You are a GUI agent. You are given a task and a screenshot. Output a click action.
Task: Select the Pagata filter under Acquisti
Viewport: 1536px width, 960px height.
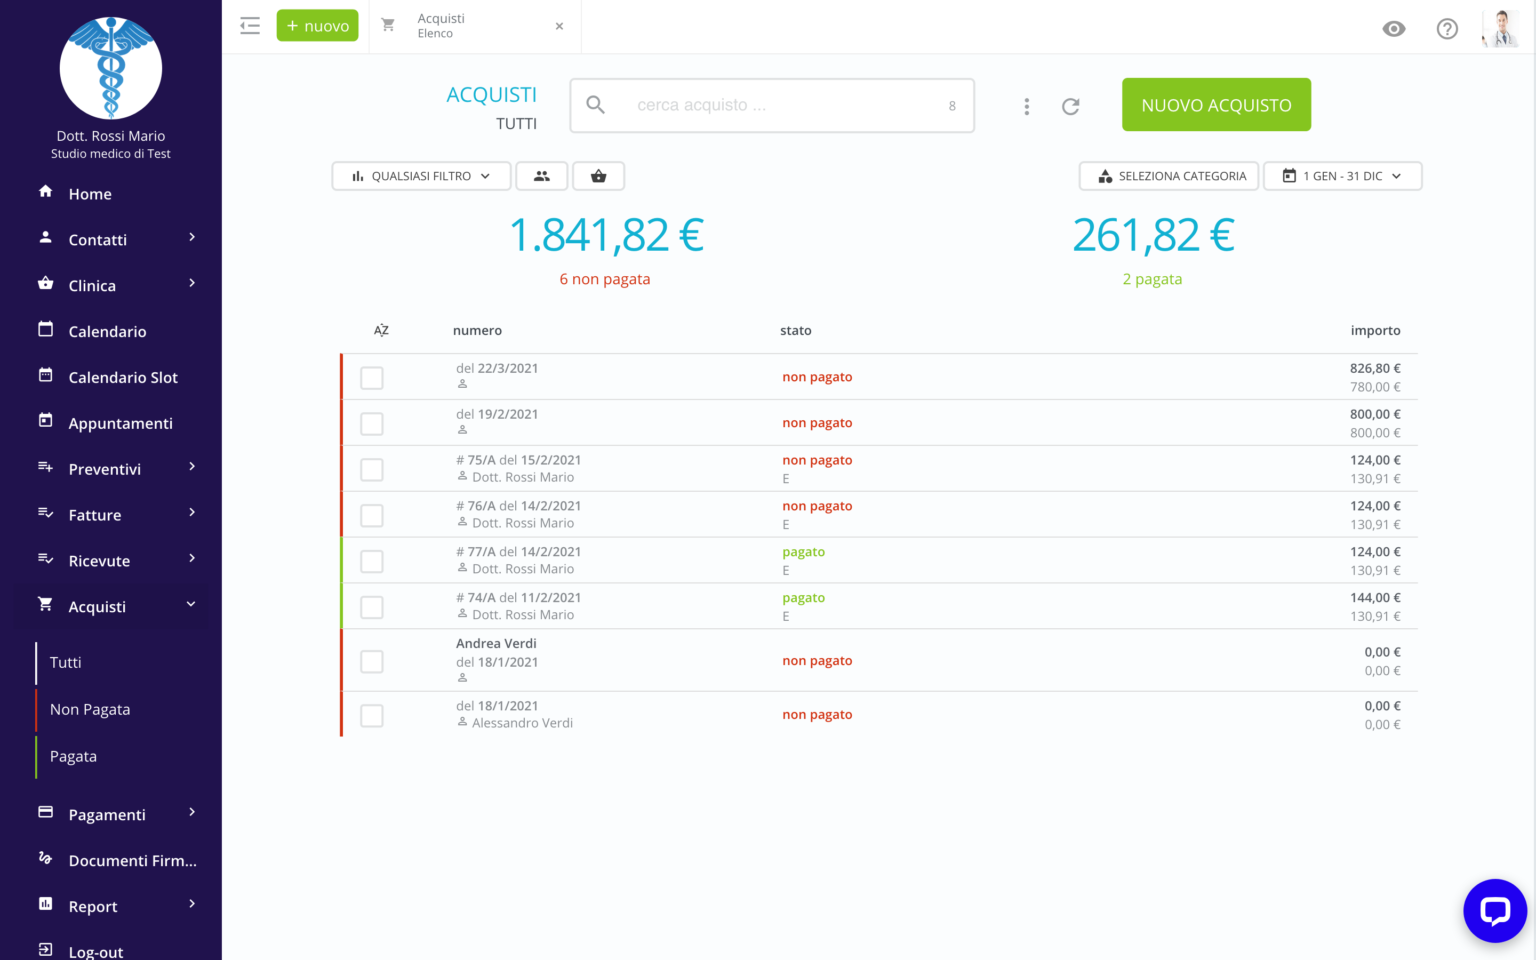click(x=72, y=756)
